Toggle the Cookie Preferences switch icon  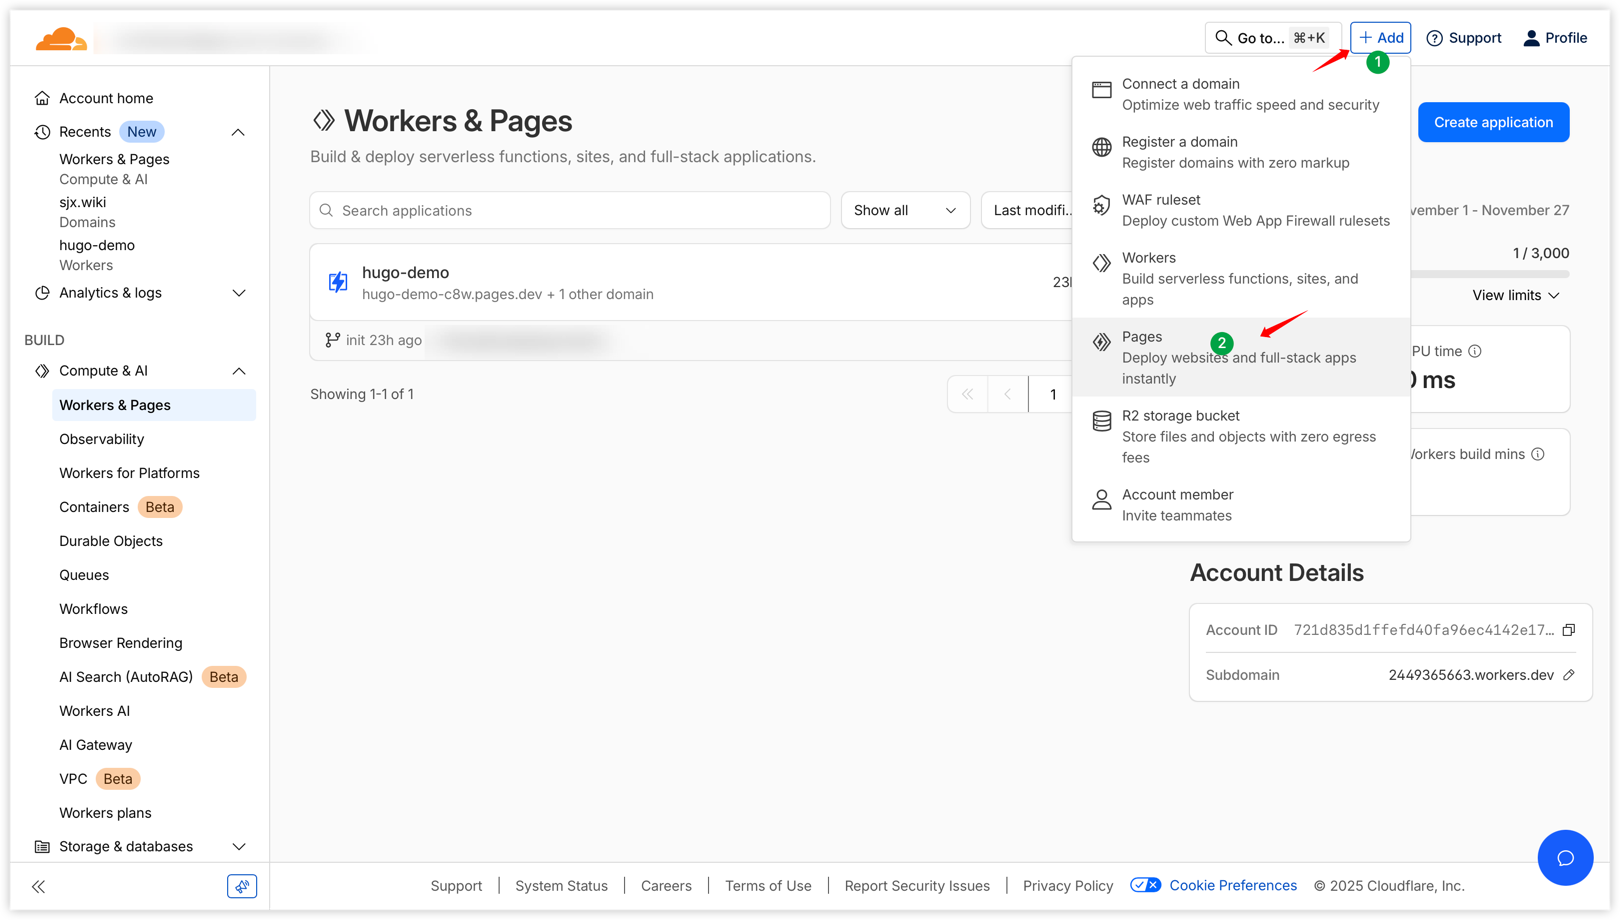pos(1146,885)
